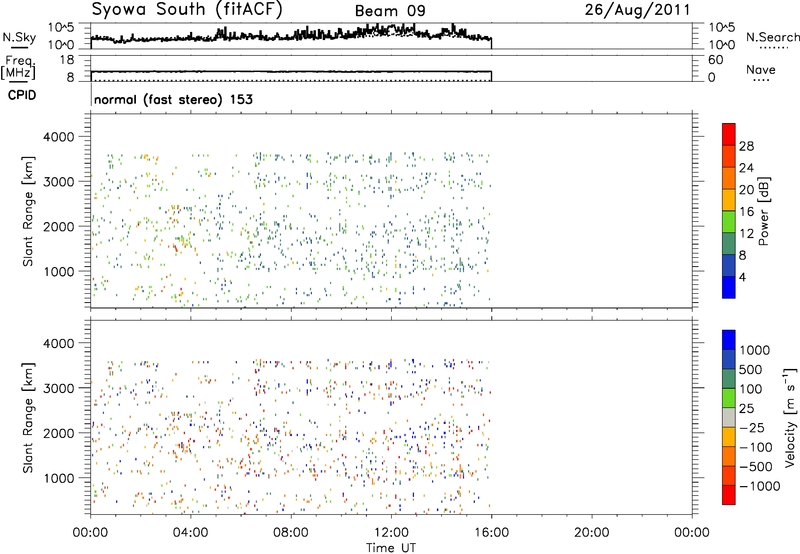Screen dimensions: 800x554
Task: Click the "Slant Range [km]" label of velocity panel
Action: (x=28, y=418)
